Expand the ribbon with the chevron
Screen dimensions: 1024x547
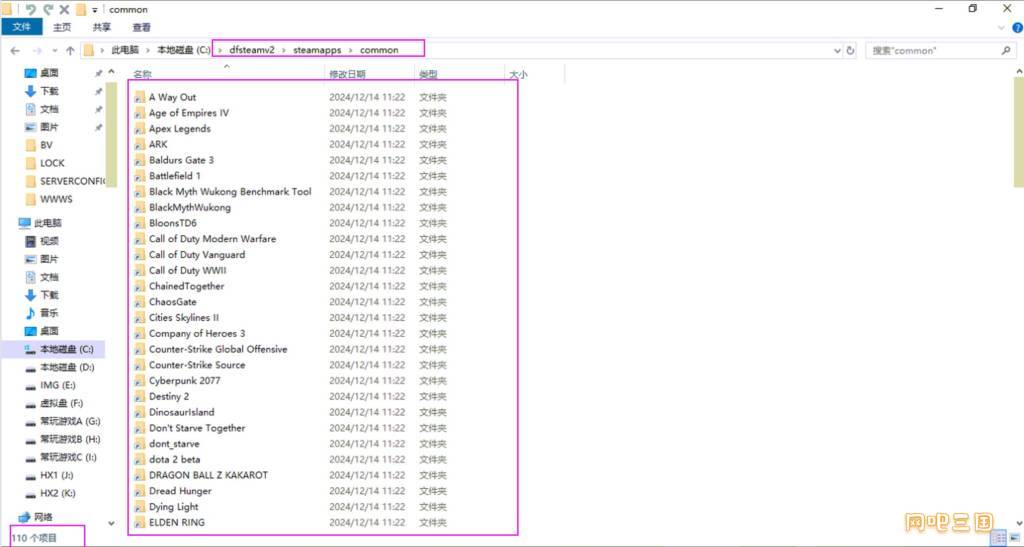click(1001, 27)
